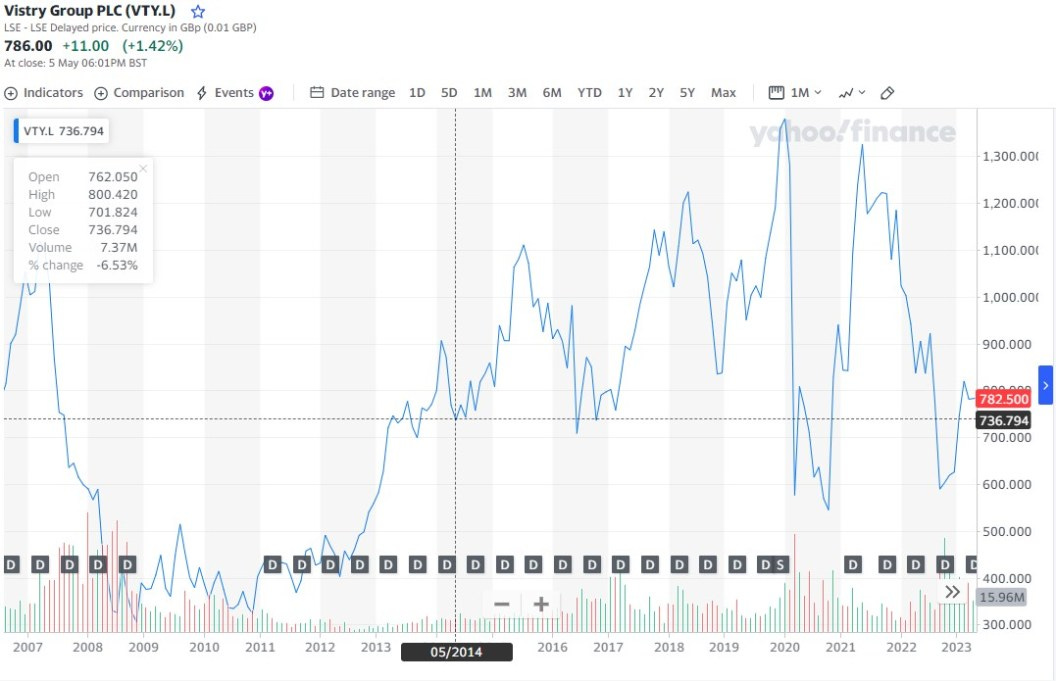Select the YTD time range
Image resolution: width=1056 pixels, height=681 pixels.
[x=589, y=93]
